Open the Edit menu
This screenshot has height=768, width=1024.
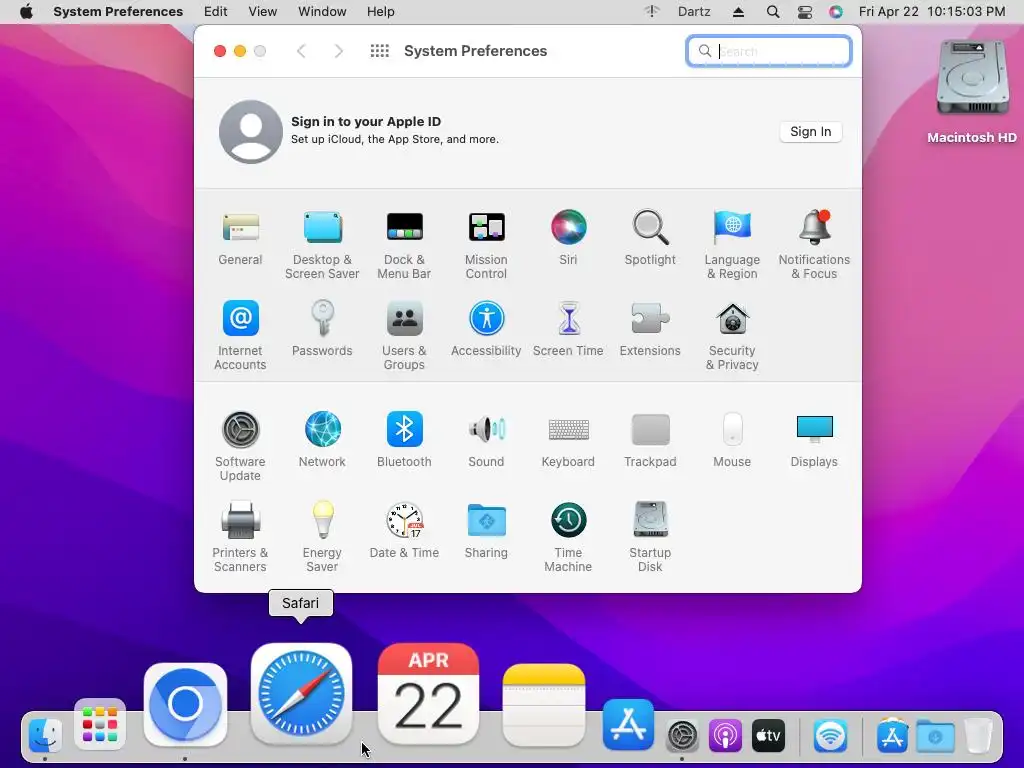click(216, 12)
